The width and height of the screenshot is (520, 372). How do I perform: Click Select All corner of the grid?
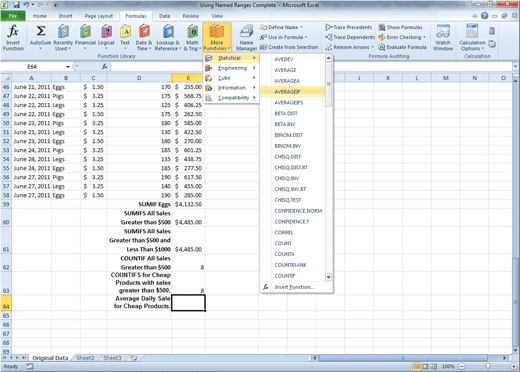6,78
